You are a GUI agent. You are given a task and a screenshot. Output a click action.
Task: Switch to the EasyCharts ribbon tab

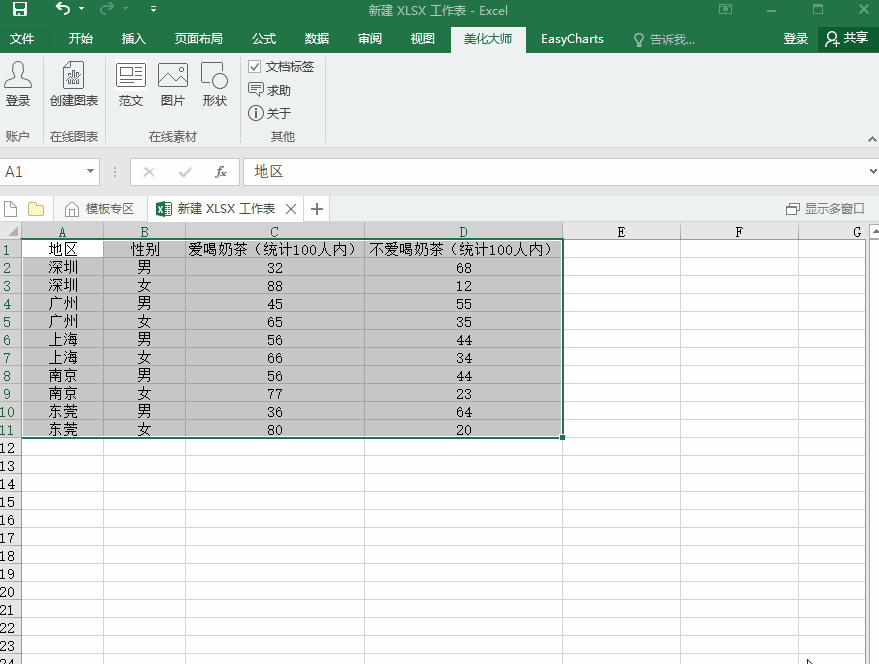[572, 39]
